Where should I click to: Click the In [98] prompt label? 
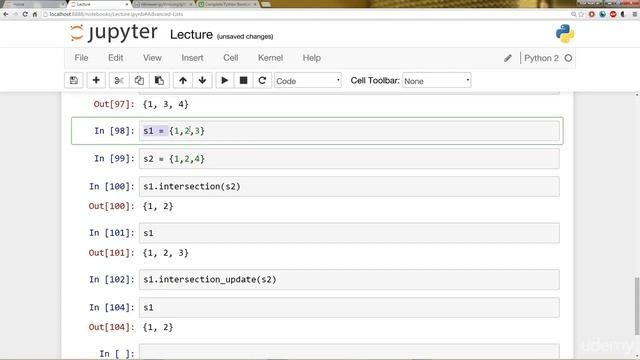click(114, 131)
